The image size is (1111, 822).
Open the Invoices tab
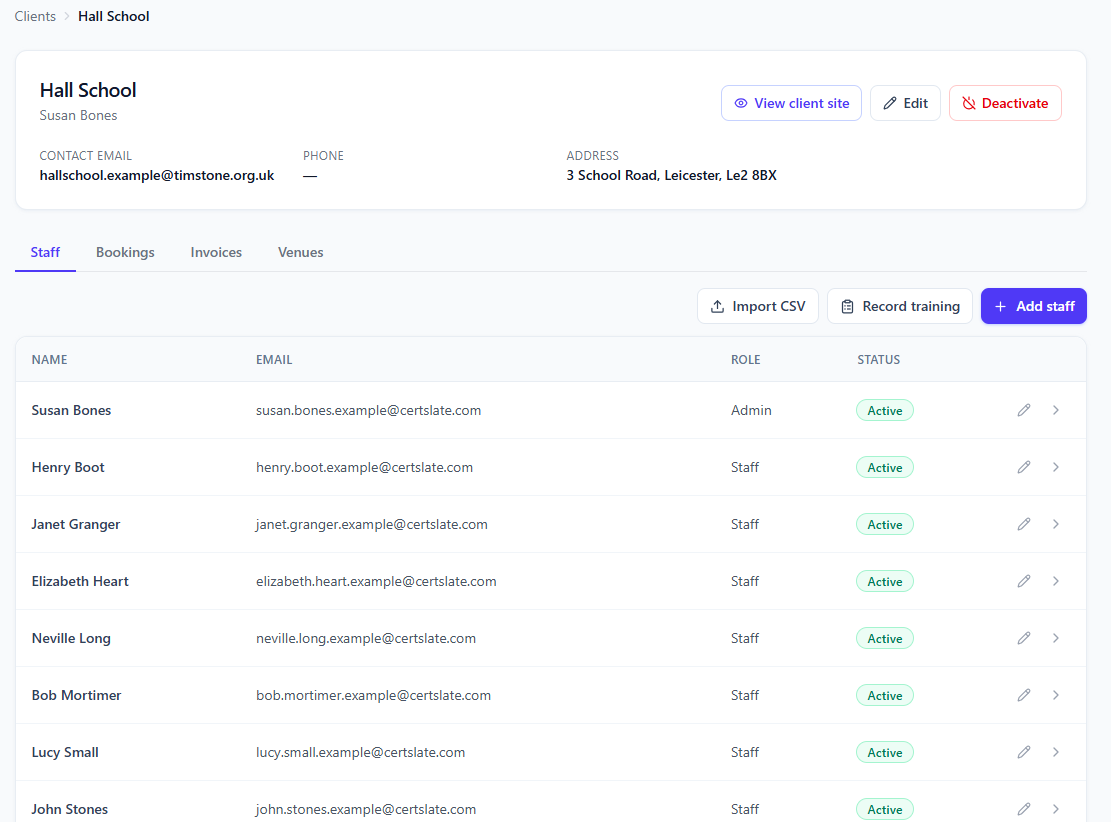216,252
